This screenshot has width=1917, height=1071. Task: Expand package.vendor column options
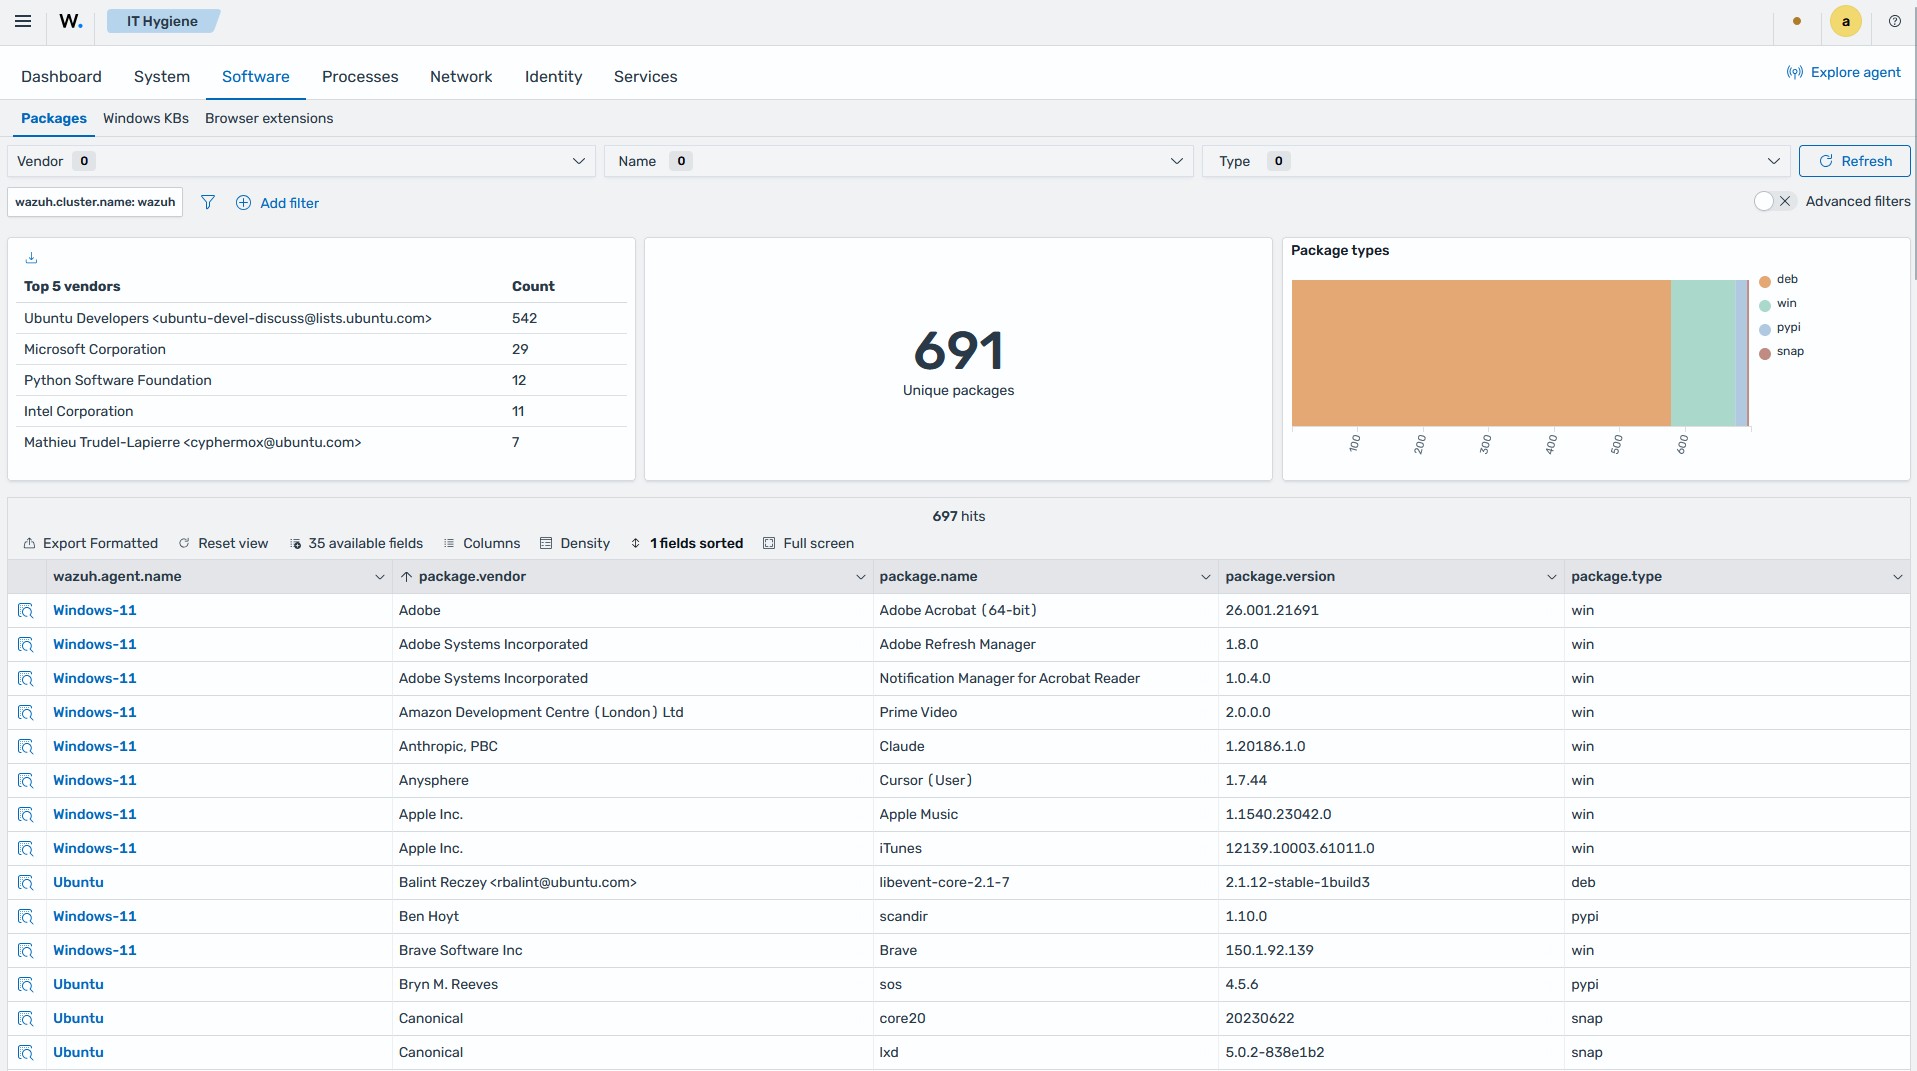[x=860, y=577]
